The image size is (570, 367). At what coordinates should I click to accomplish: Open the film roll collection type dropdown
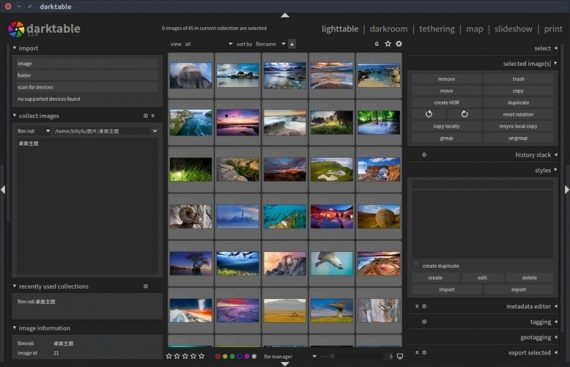[x=33, y=131]
